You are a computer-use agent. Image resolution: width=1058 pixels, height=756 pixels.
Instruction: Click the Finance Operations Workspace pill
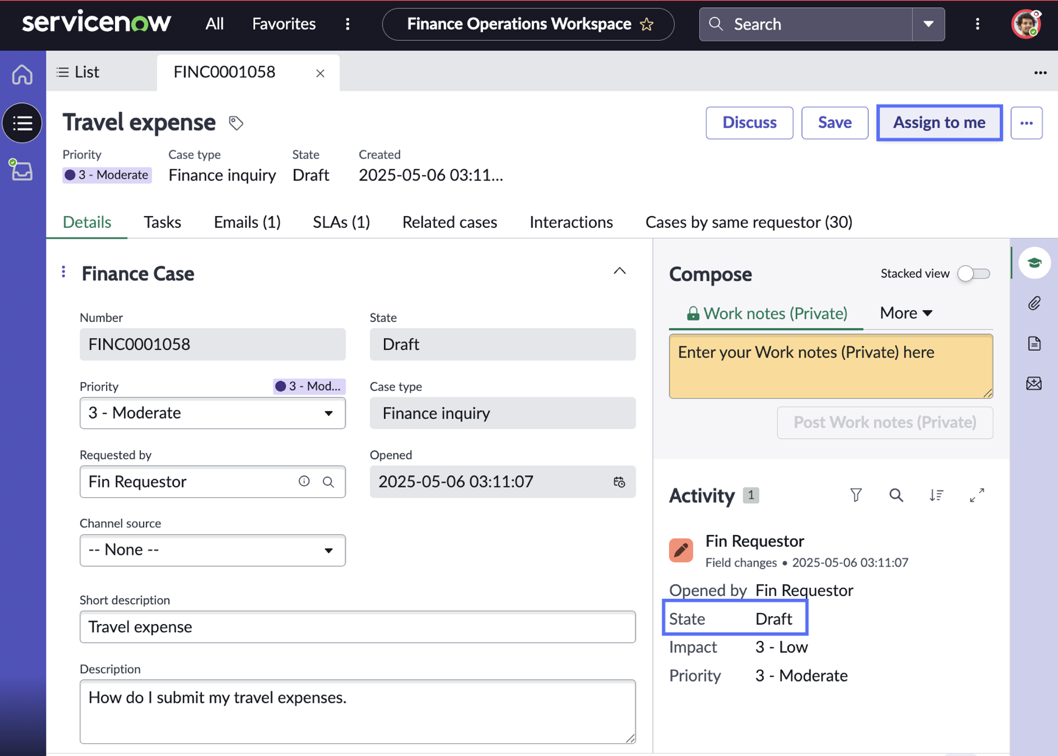(528, 24)
